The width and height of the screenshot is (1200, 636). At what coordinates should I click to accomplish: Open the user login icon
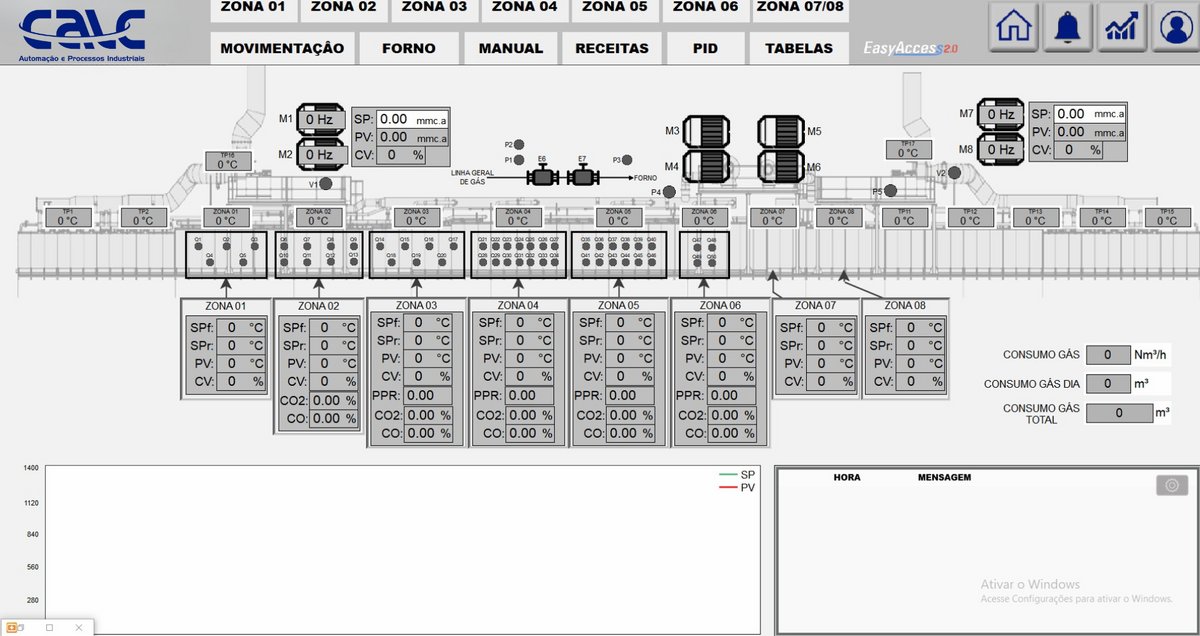(1176, 28)
